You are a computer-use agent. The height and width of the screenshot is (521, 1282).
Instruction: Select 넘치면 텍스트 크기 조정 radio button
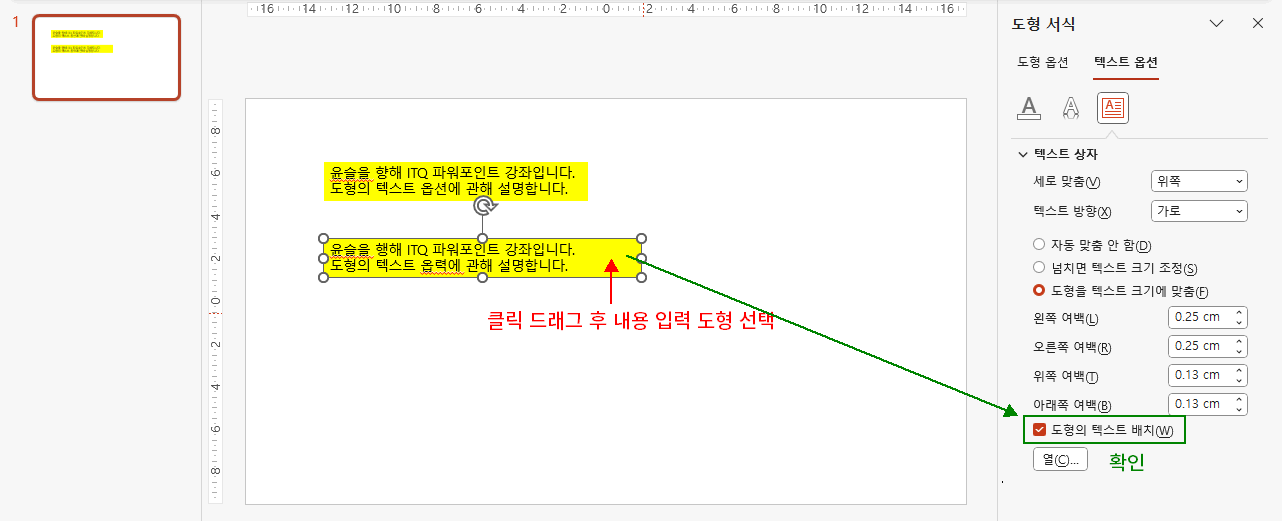click(x=1039, y=268)
